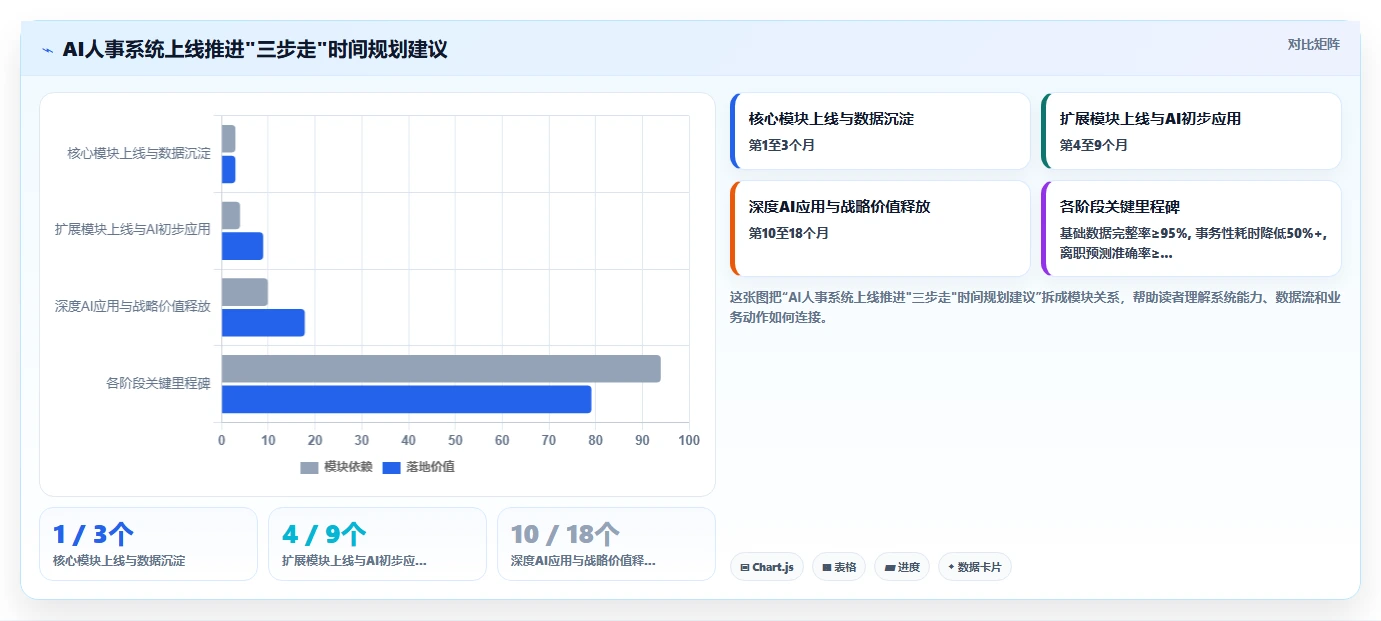The width and height of the screenshot is (1381, 621).
Task: Toggle the 模块依赖 legend swatch
Action: tap(309, 467)
